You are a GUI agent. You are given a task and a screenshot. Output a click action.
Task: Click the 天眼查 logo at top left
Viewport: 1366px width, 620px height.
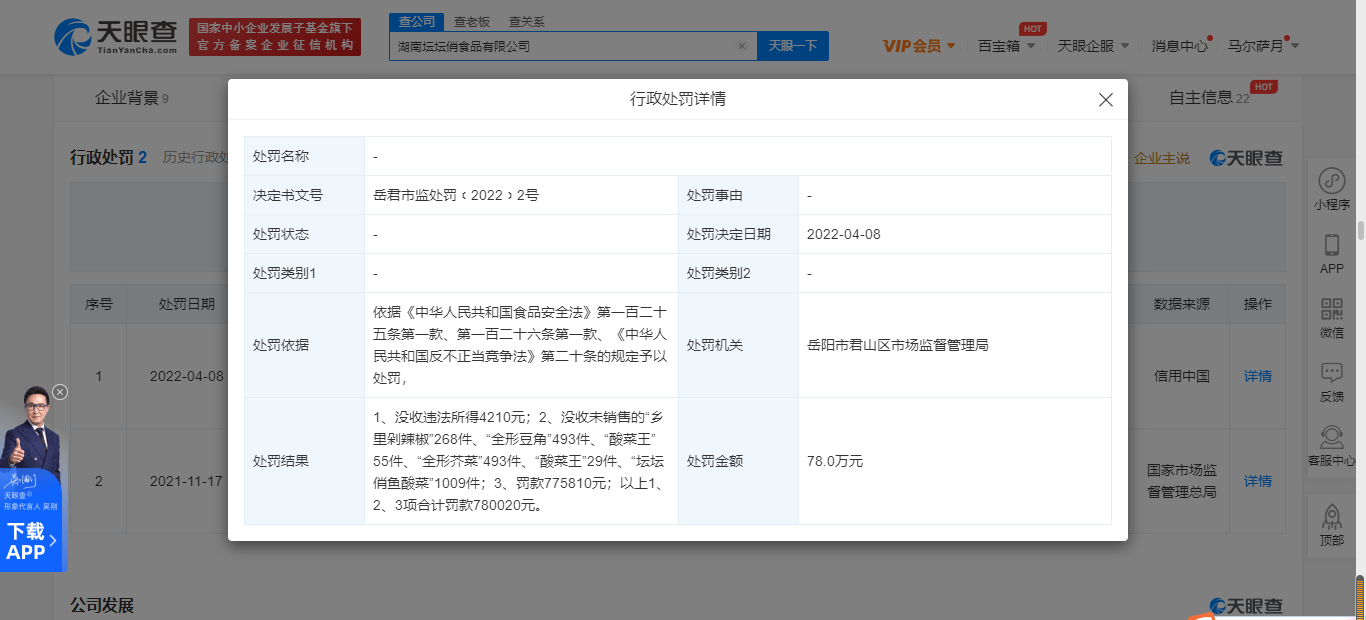coord(115,37)
